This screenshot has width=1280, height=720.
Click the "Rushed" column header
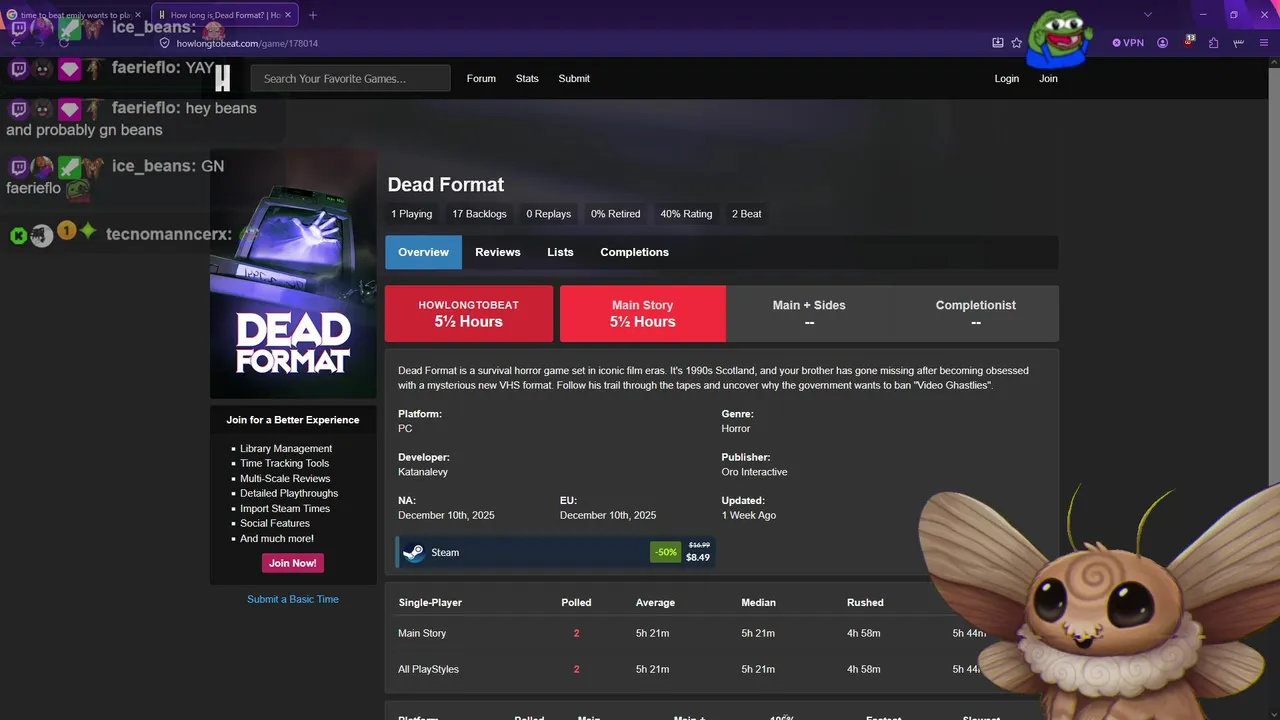(x=865, y=603)
